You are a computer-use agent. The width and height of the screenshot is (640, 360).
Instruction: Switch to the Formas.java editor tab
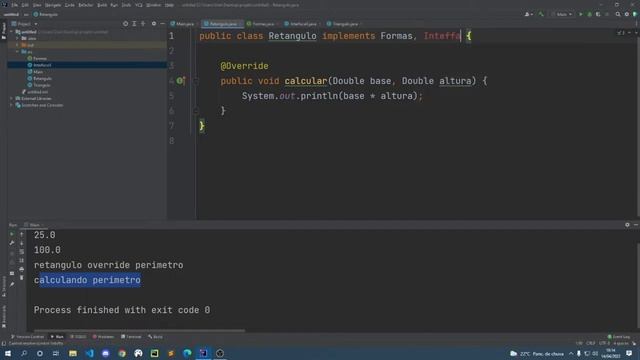click(261, 24)
